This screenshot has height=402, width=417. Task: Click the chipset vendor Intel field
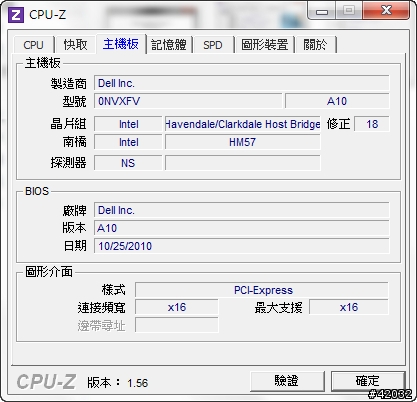coord(128,124)
